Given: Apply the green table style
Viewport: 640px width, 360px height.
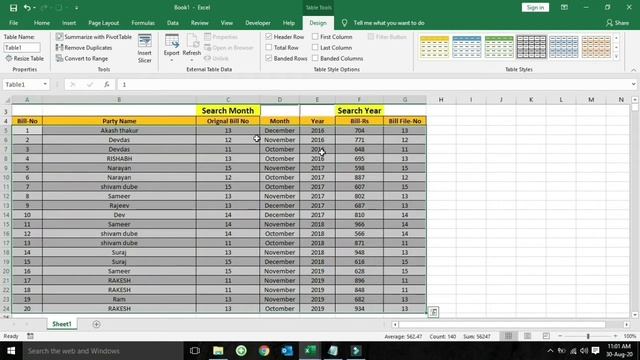Looking at the screenshot, I should pos(499,47).
